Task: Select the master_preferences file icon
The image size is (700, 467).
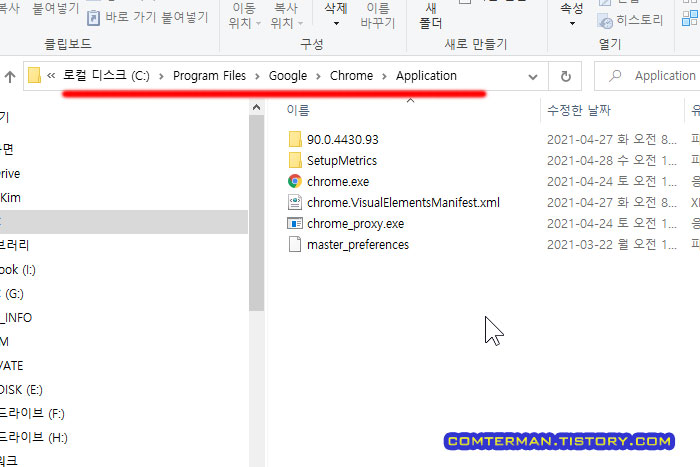Action: point(295,244)
